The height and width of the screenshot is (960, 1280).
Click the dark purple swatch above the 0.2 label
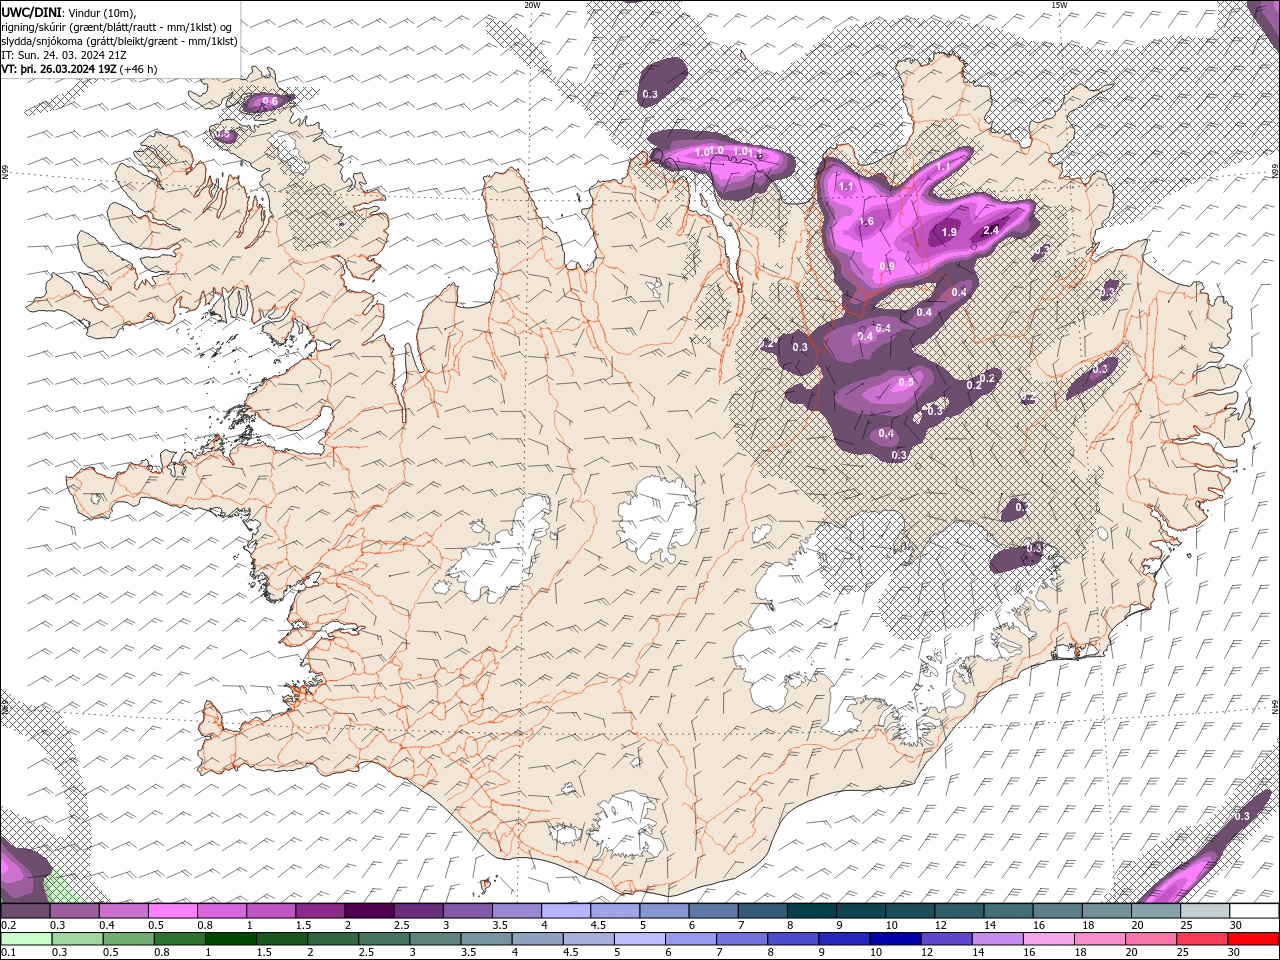click(x=26, y=911)
